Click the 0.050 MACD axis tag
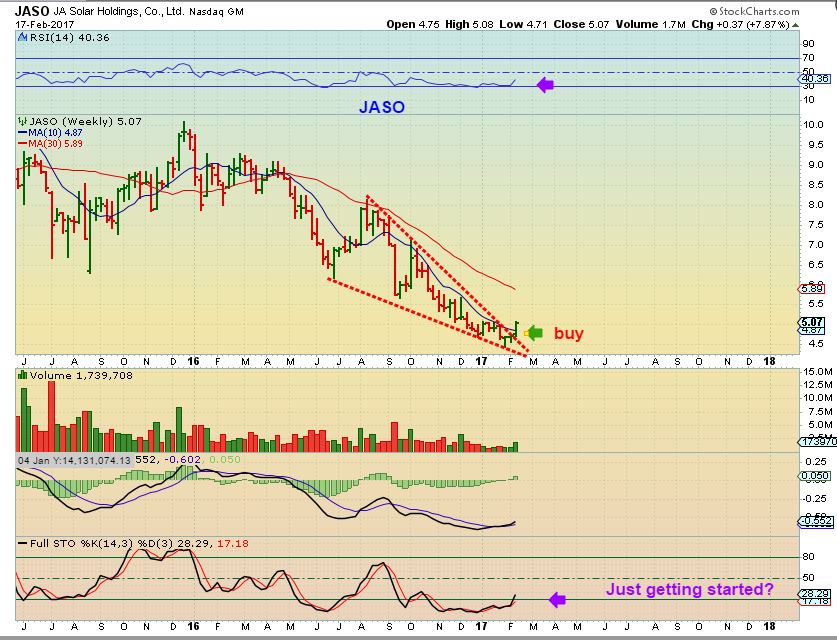 pos(815,476)
